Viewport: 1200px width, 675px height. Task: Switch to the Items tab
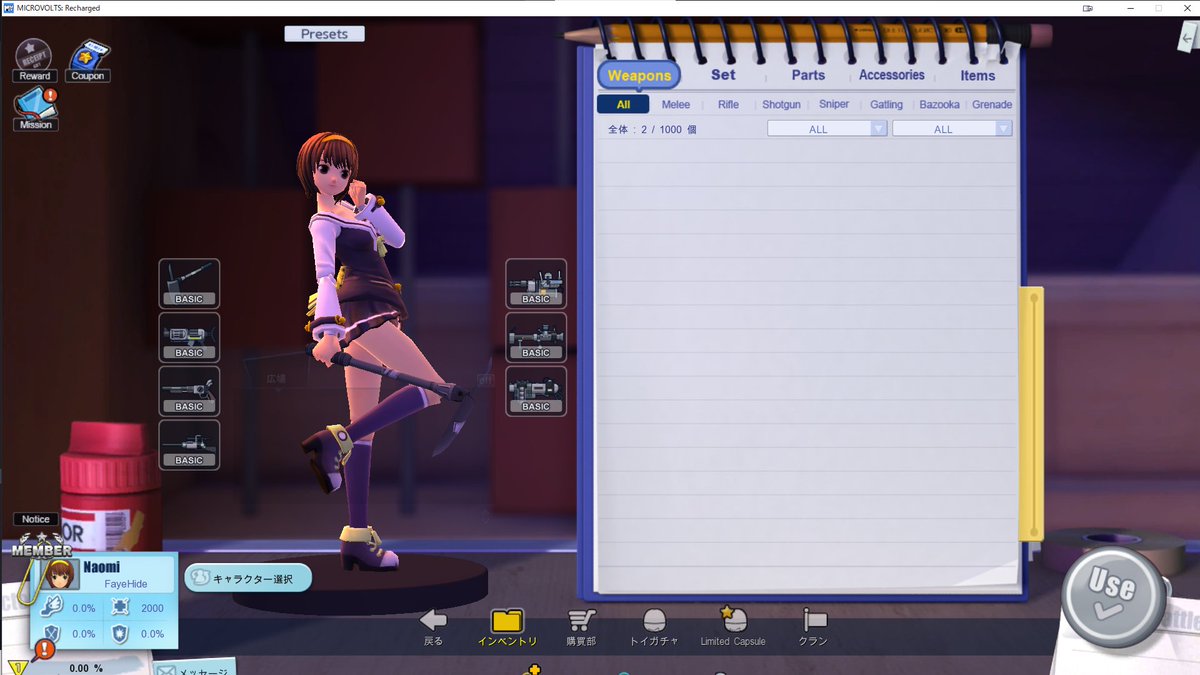pos(978,75)
